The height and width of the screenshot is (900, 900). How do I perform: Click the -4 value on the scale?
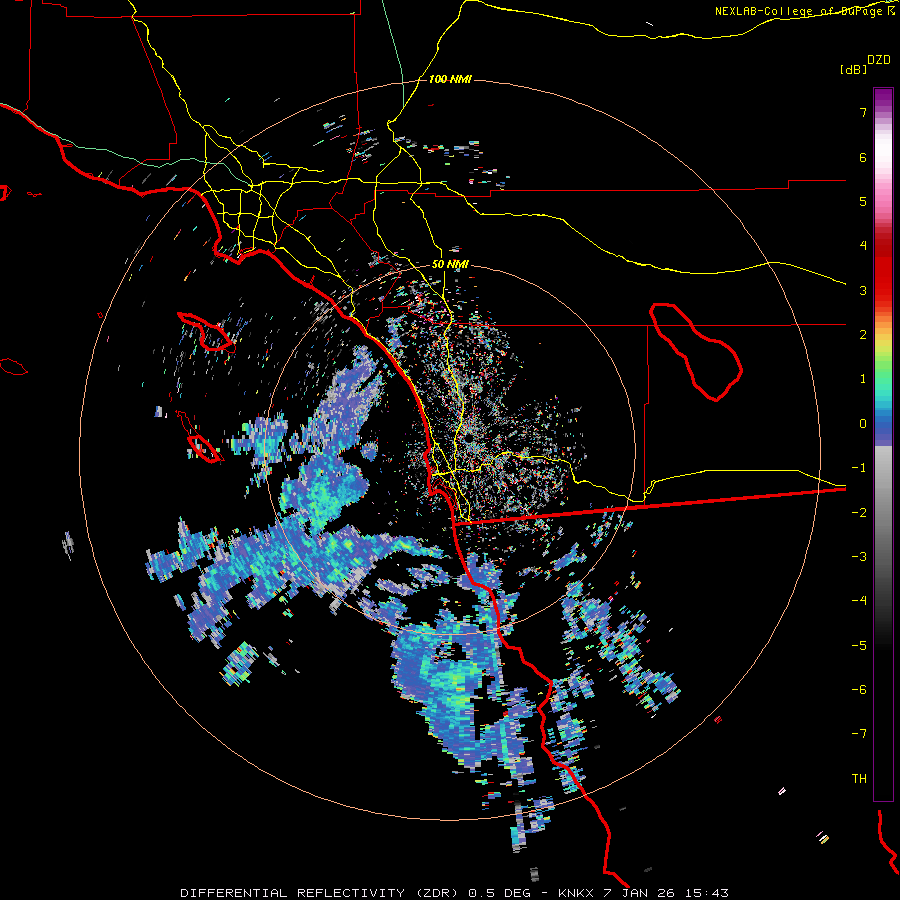pos(859,600)
